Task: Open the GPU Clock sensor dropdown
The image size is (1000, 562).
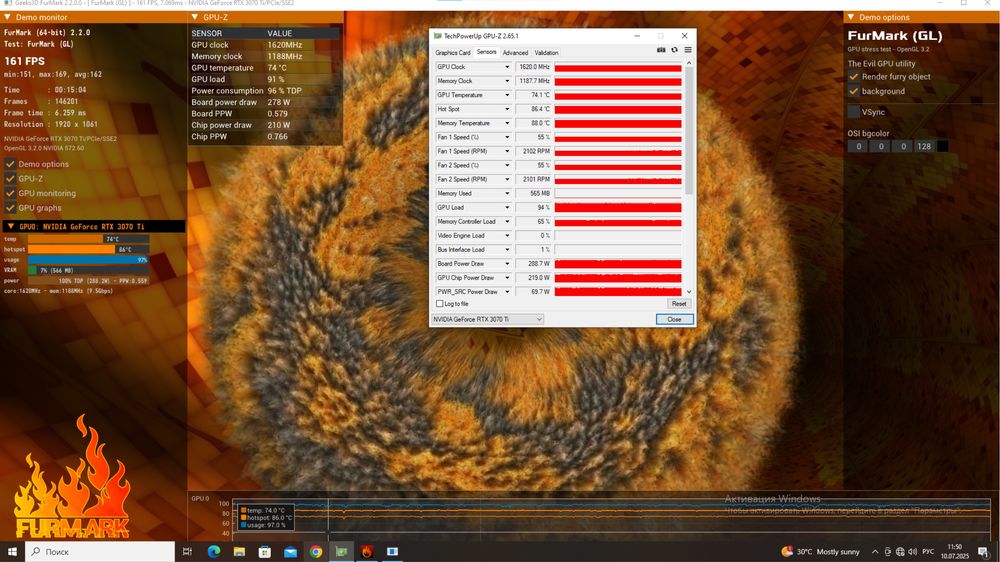Action: (507, 67)
